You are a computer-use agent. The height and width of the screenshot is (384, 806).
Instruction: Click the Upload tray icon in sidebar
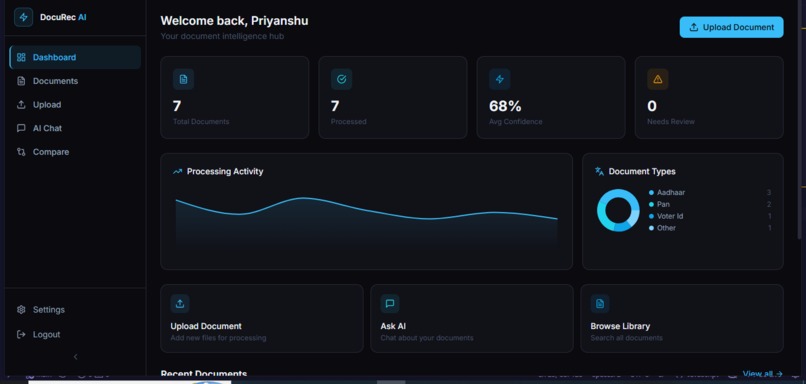(x=21, y=104)
